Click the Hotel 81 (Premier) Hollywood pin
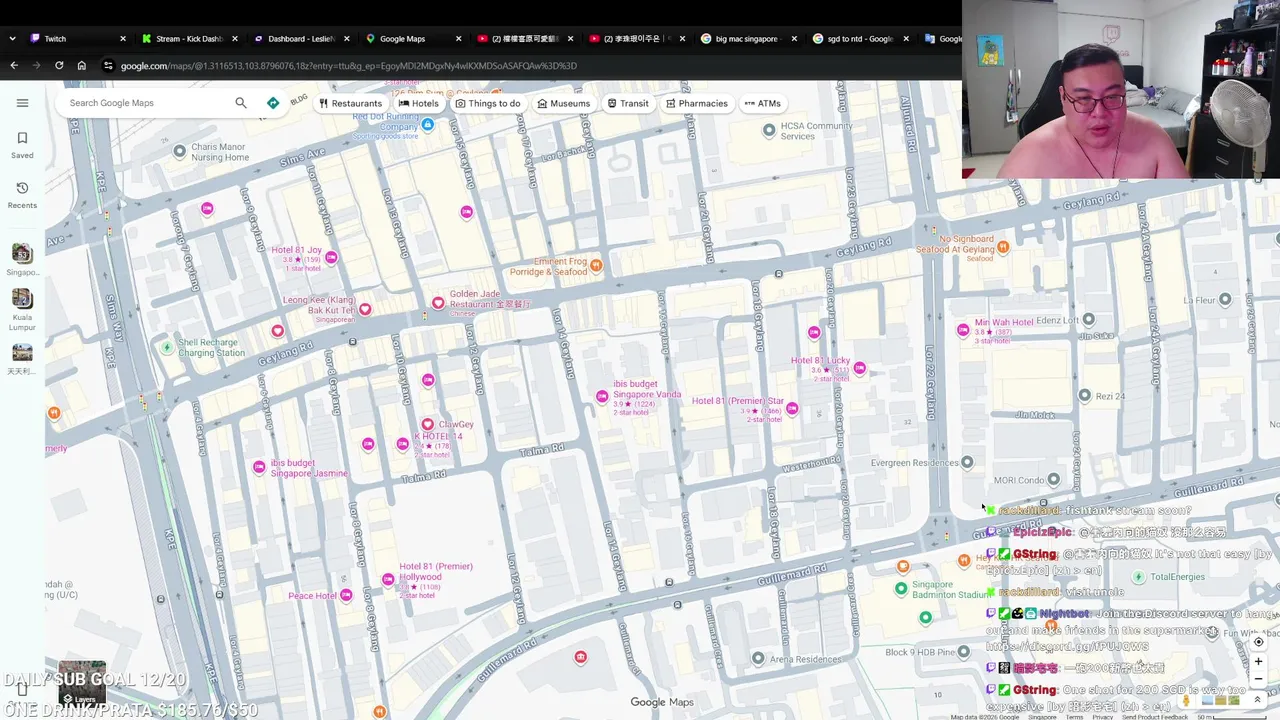Image resolution: width=1280 pixels, height=720 pixels. pyautogui.click(x=388, y=580)
